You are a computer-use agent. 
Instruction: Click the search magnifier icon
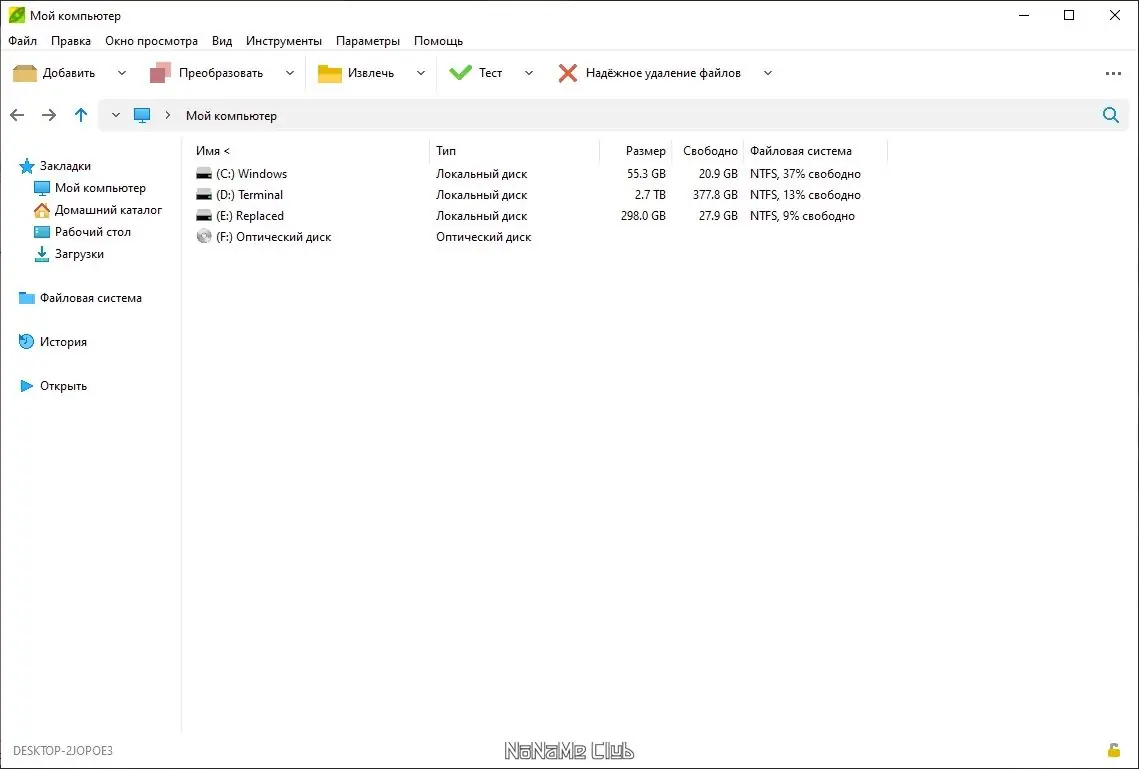point(1110,115)
